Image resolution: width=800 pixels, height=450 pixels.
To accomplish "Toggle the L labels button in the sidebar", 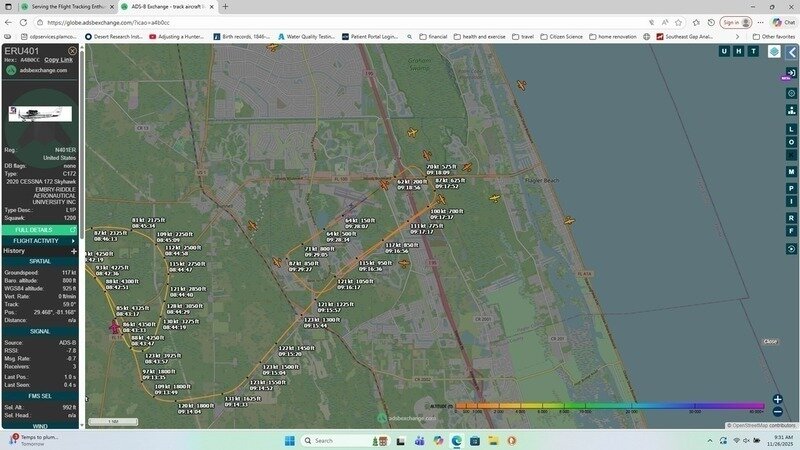I will (791, 130).
